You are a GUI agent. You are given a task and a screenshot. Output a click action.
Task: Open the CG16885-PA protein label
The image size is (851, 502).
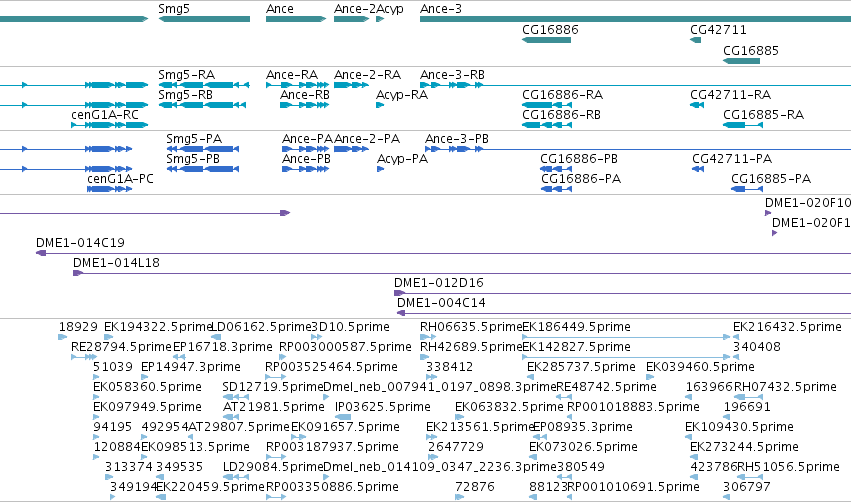[771, 179]
